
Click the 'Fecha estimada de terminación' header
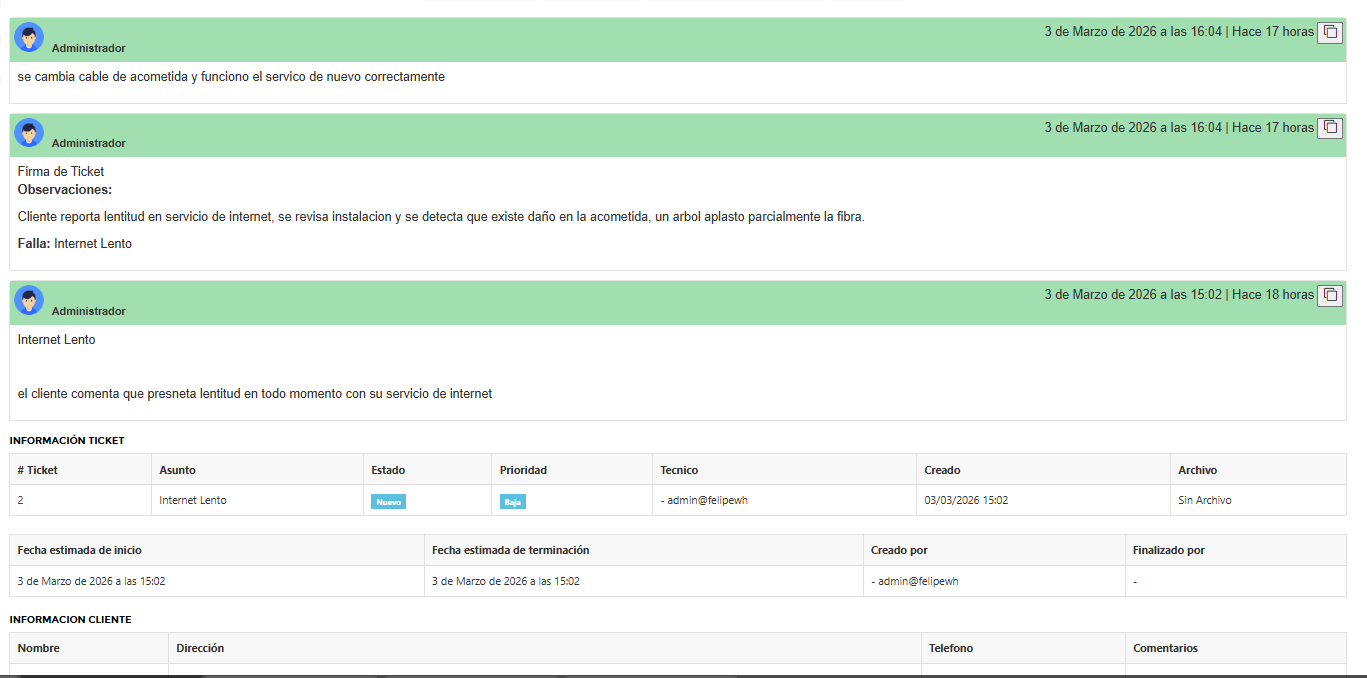click(510, 550)
